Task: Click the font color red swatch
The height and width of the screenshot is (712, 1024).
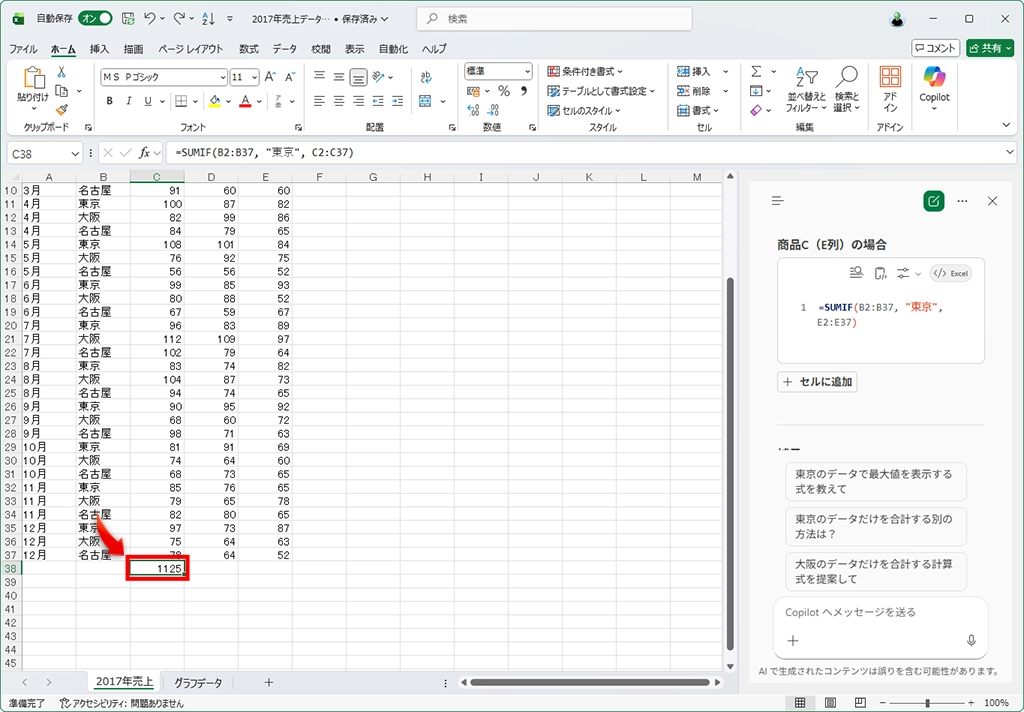Action: click(245, 101)
